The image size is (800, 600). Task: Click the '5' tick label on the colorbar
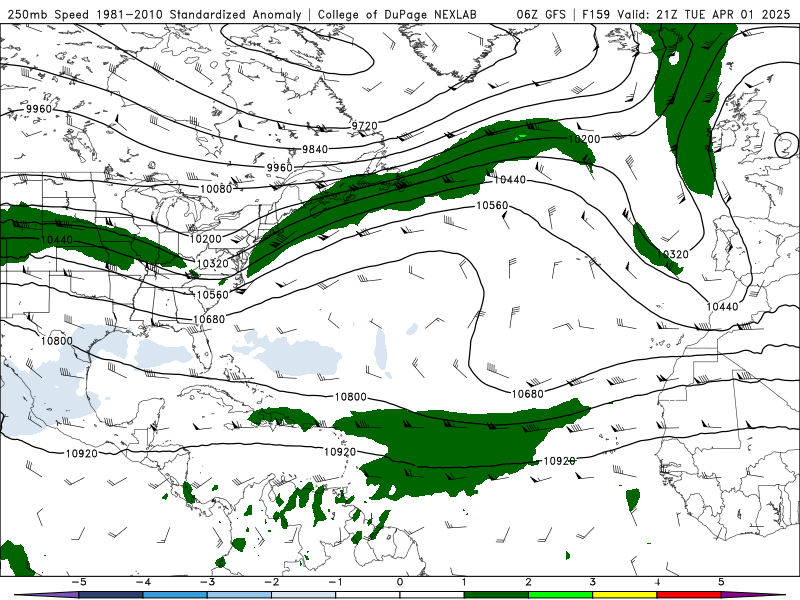coord(721,582)
